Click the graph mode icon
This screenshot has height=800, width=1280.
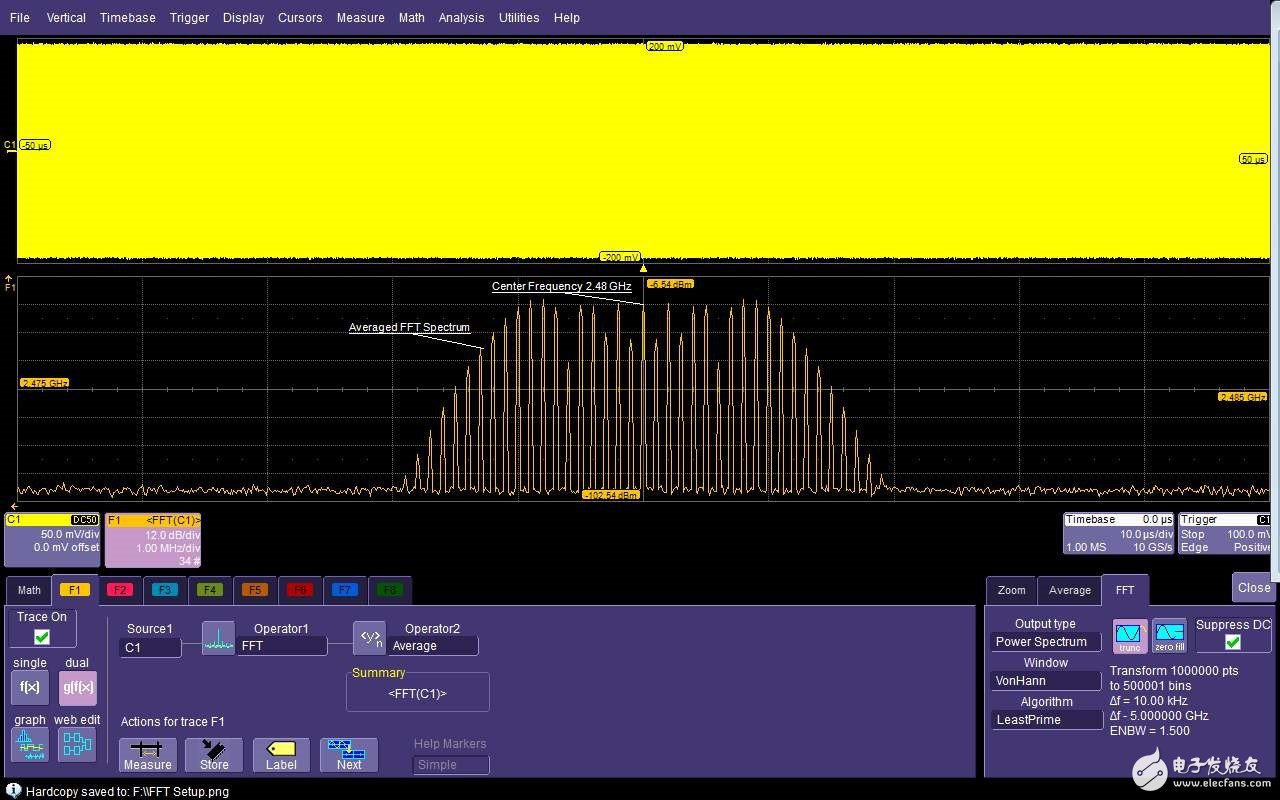coord(30,744)
